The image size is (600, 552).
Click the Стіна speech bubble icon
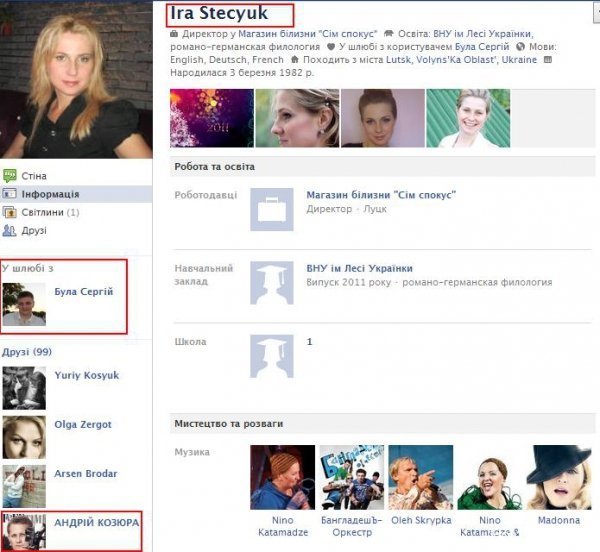(10, 176)
